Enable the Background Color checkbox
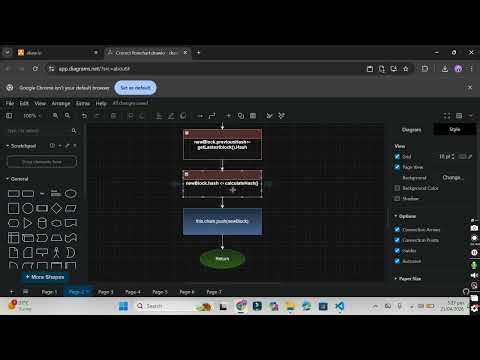Viewport: 480px width, 360px height. (x=397, y=188)
